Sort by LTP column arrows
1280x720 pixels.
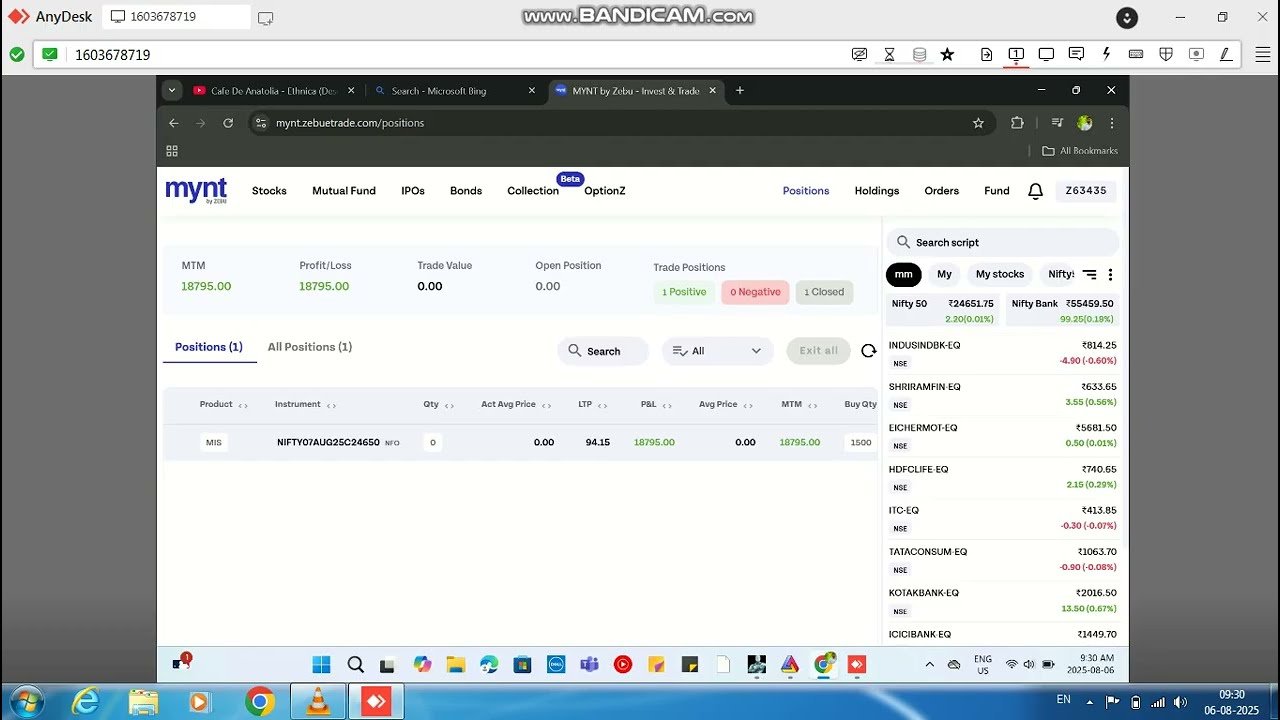(x=602, y=405)
